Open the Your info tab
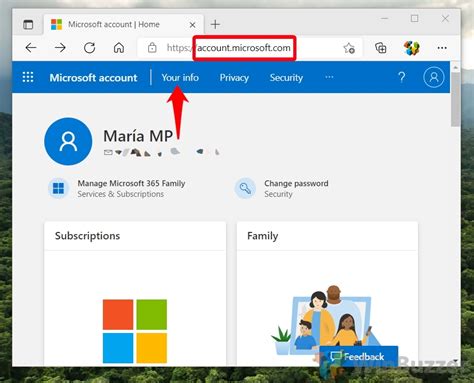 tap(180, 78)
